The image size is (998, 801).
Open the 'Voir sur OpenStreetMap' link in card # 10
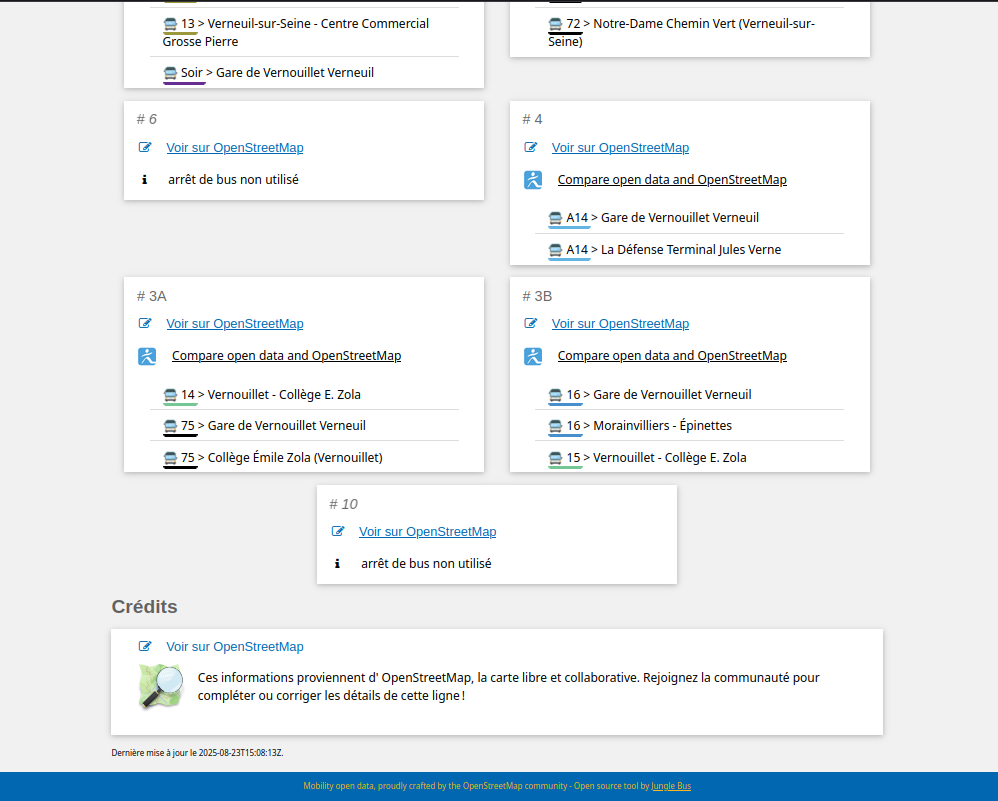click(428, 532)
